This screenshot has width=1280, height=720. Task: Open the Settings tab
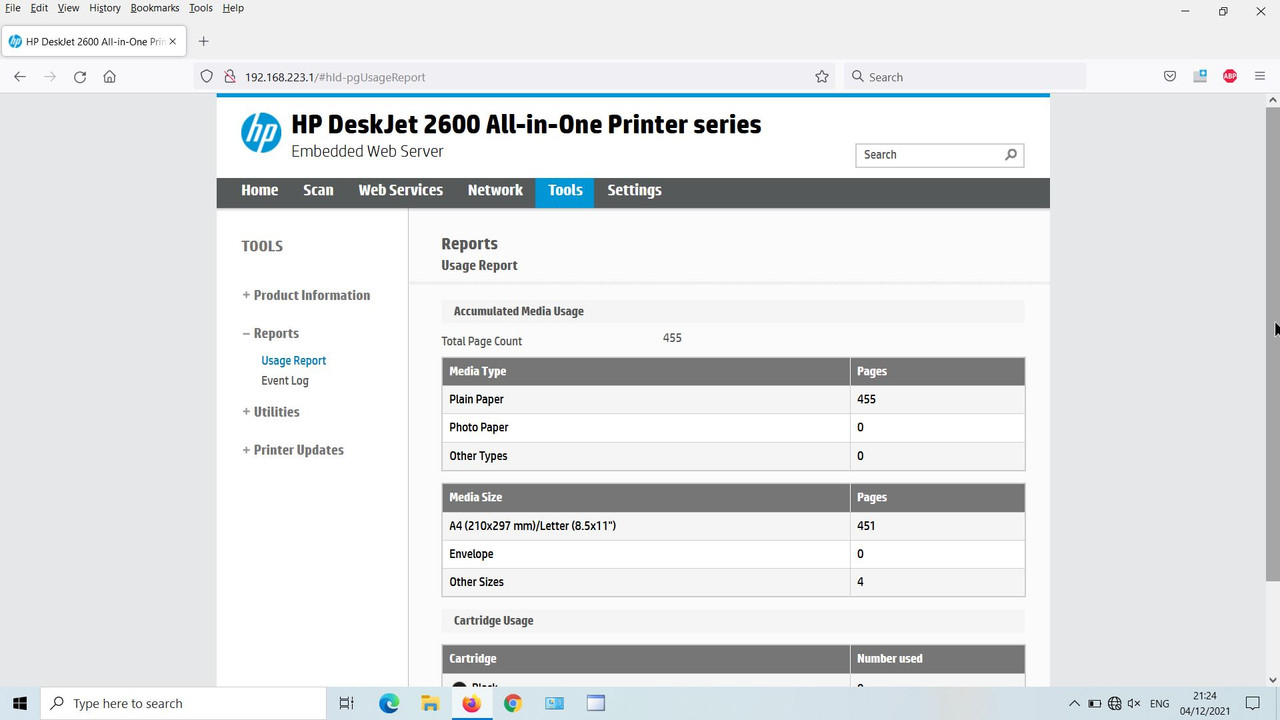tap(634, 190)
